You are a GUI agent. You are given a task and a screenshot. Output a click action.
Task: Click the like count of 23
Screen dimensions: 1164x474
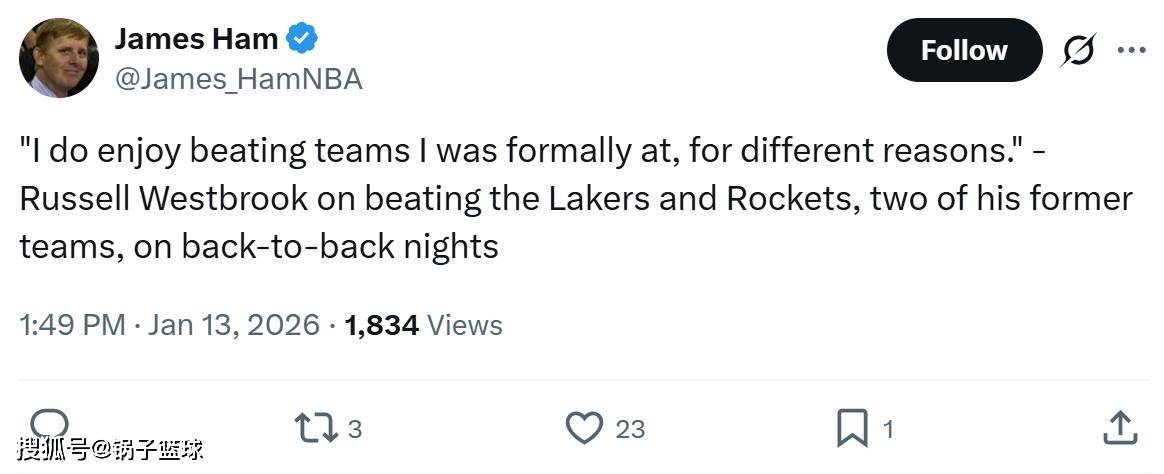(630, 430)
